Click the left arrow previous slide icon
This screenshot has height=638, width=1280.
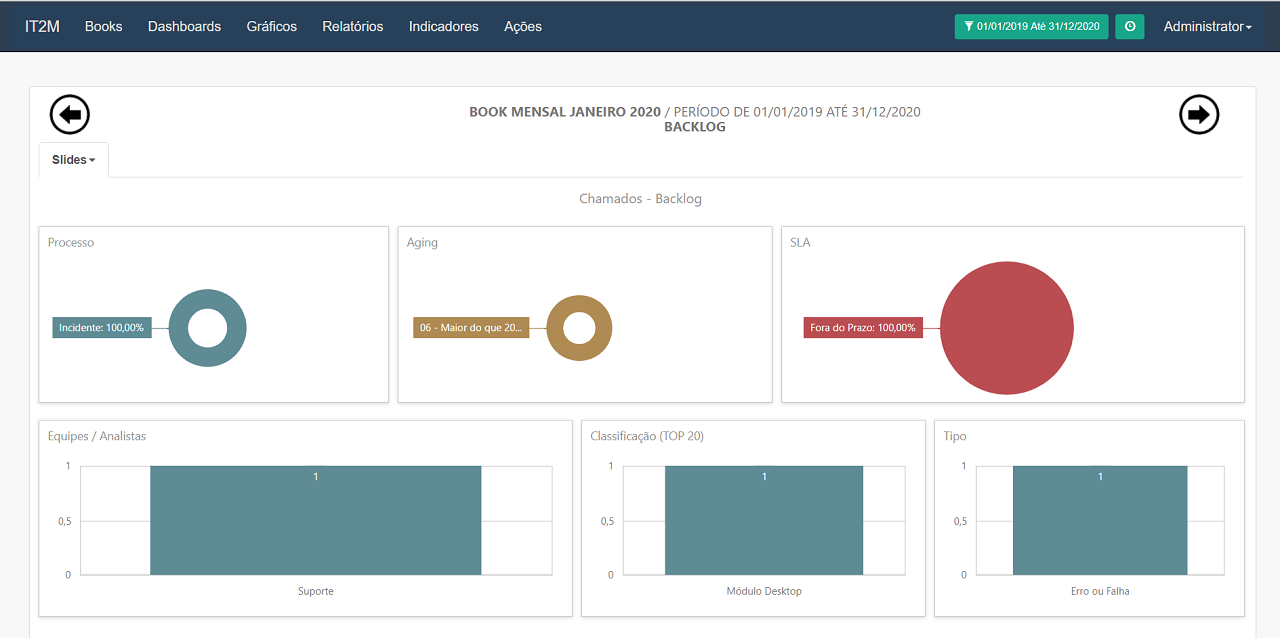click(70, 115)
